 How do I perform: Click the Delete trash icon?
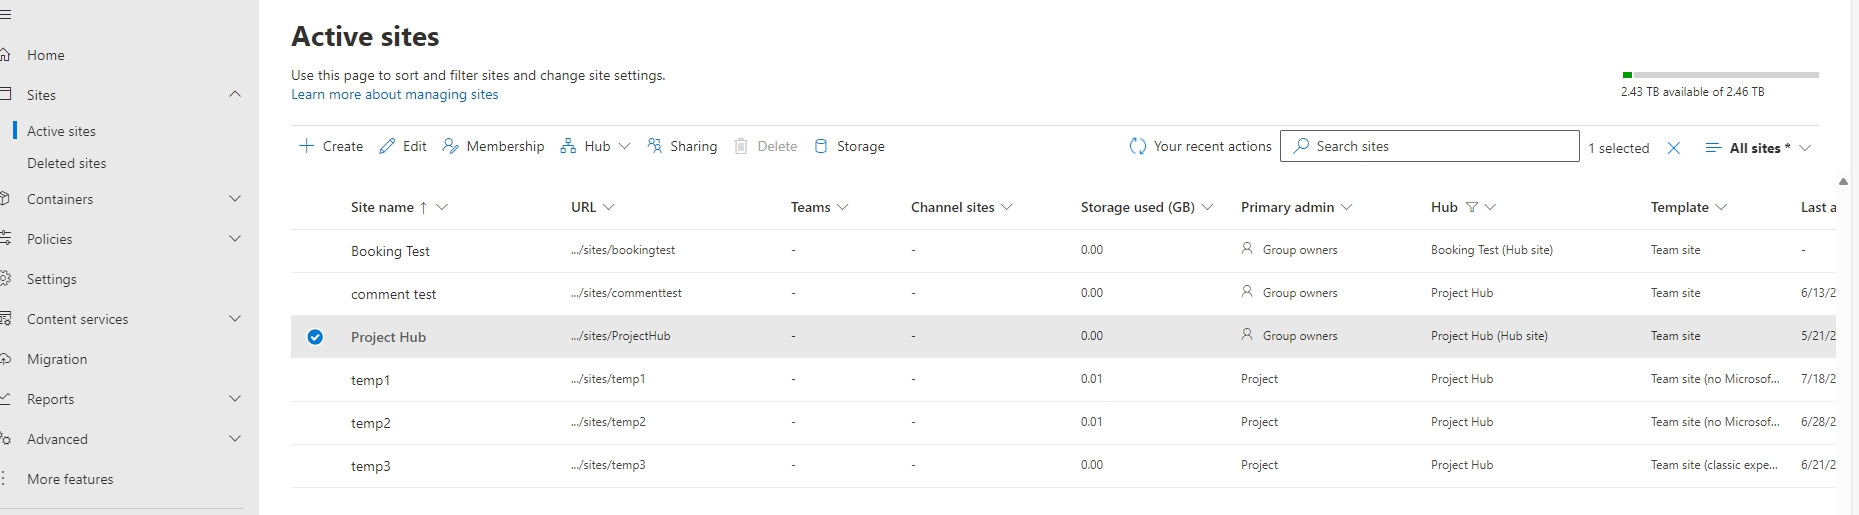point(741,146)
